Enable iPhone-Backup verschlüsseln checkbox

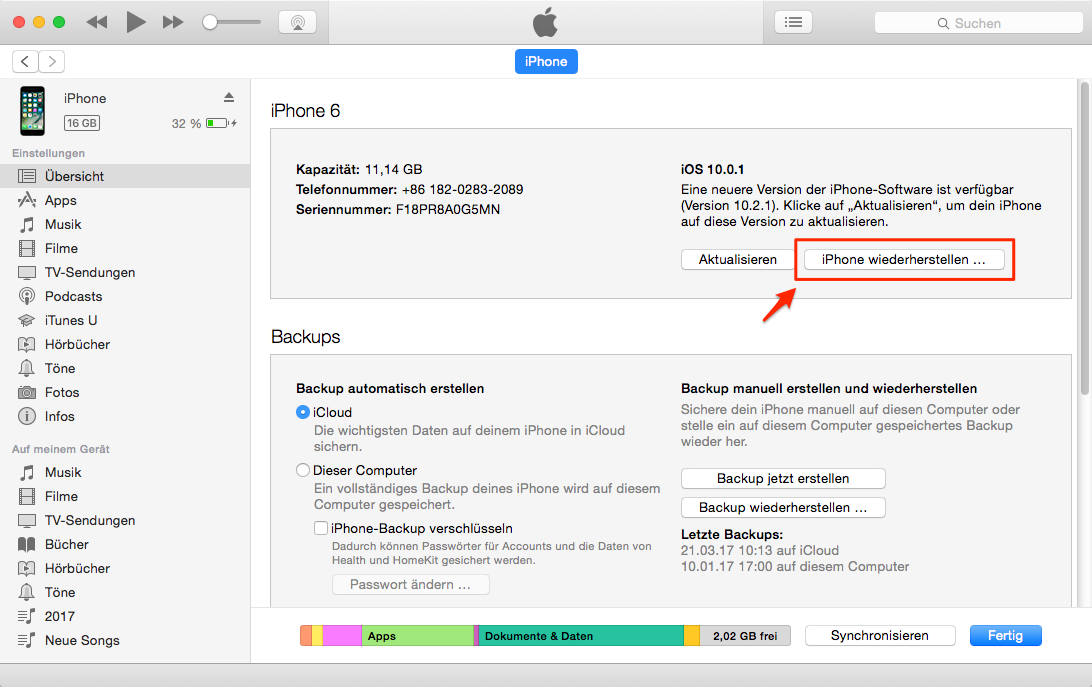[x=321, y=528]
